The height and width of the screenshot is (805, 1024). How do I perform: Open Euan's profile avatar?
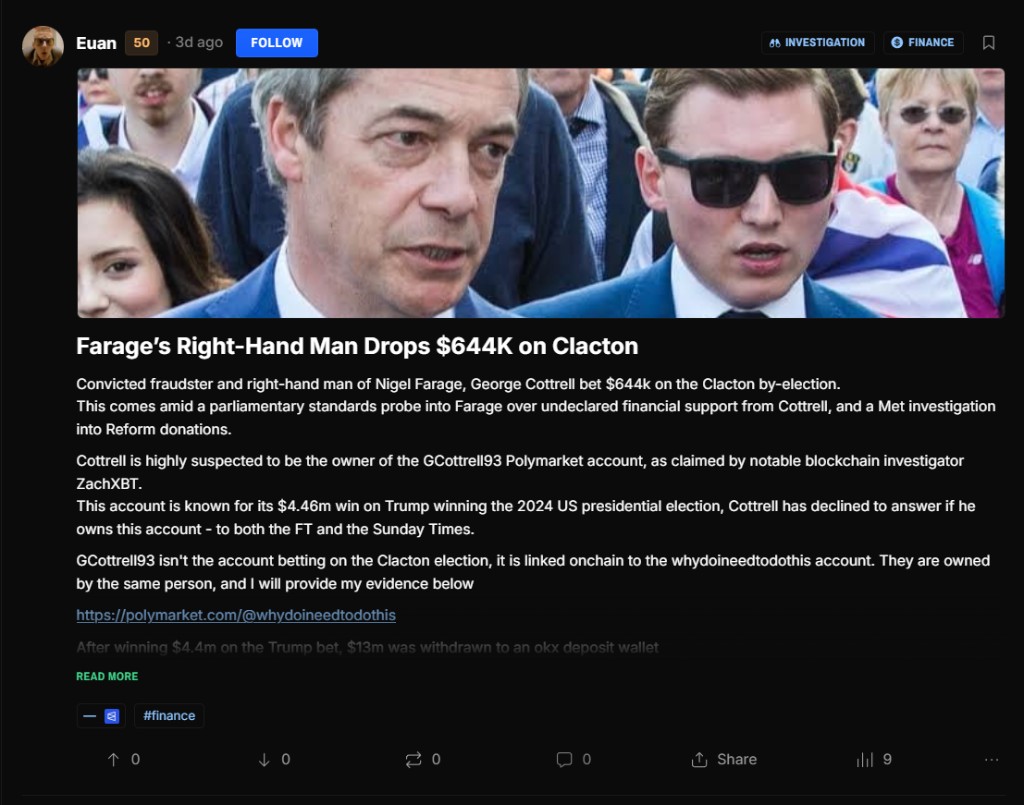tap(43, 46)
